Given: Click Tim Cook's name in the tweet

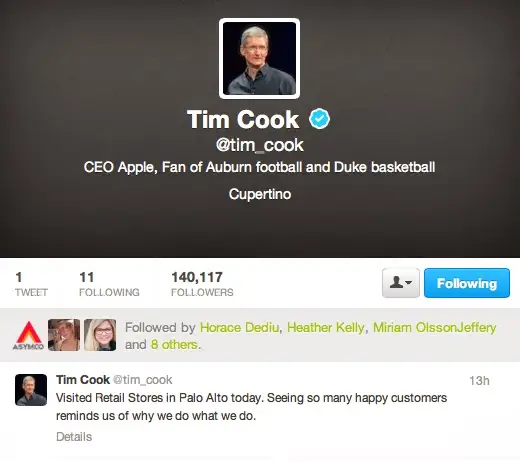Looking at the screenshot, I should click(83, 380).
